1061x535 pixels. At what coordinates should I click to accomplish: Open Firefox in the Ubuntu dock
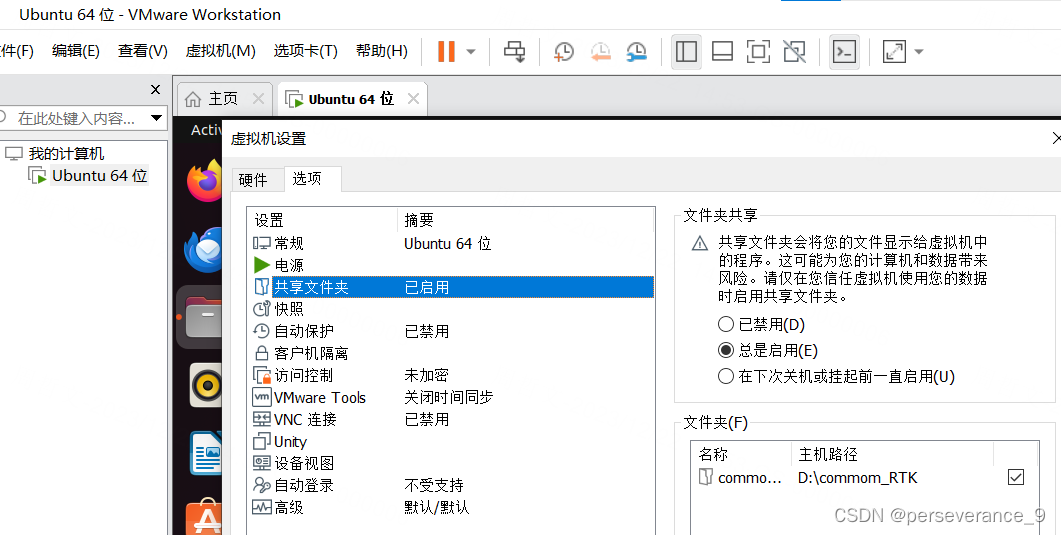click(x=204, y=181)
